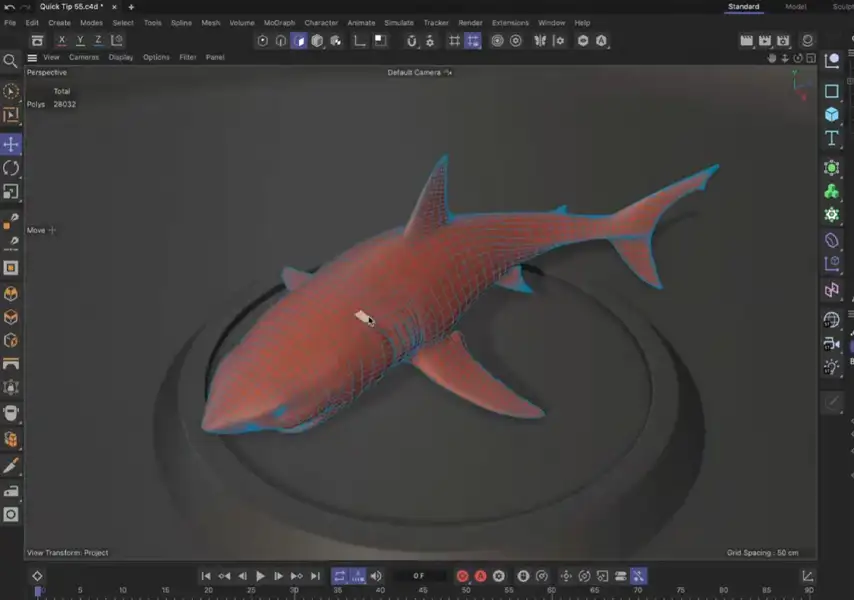
Task: Toggle autokeying red A button
Action: pyautogui.click(x=480, y=576)
